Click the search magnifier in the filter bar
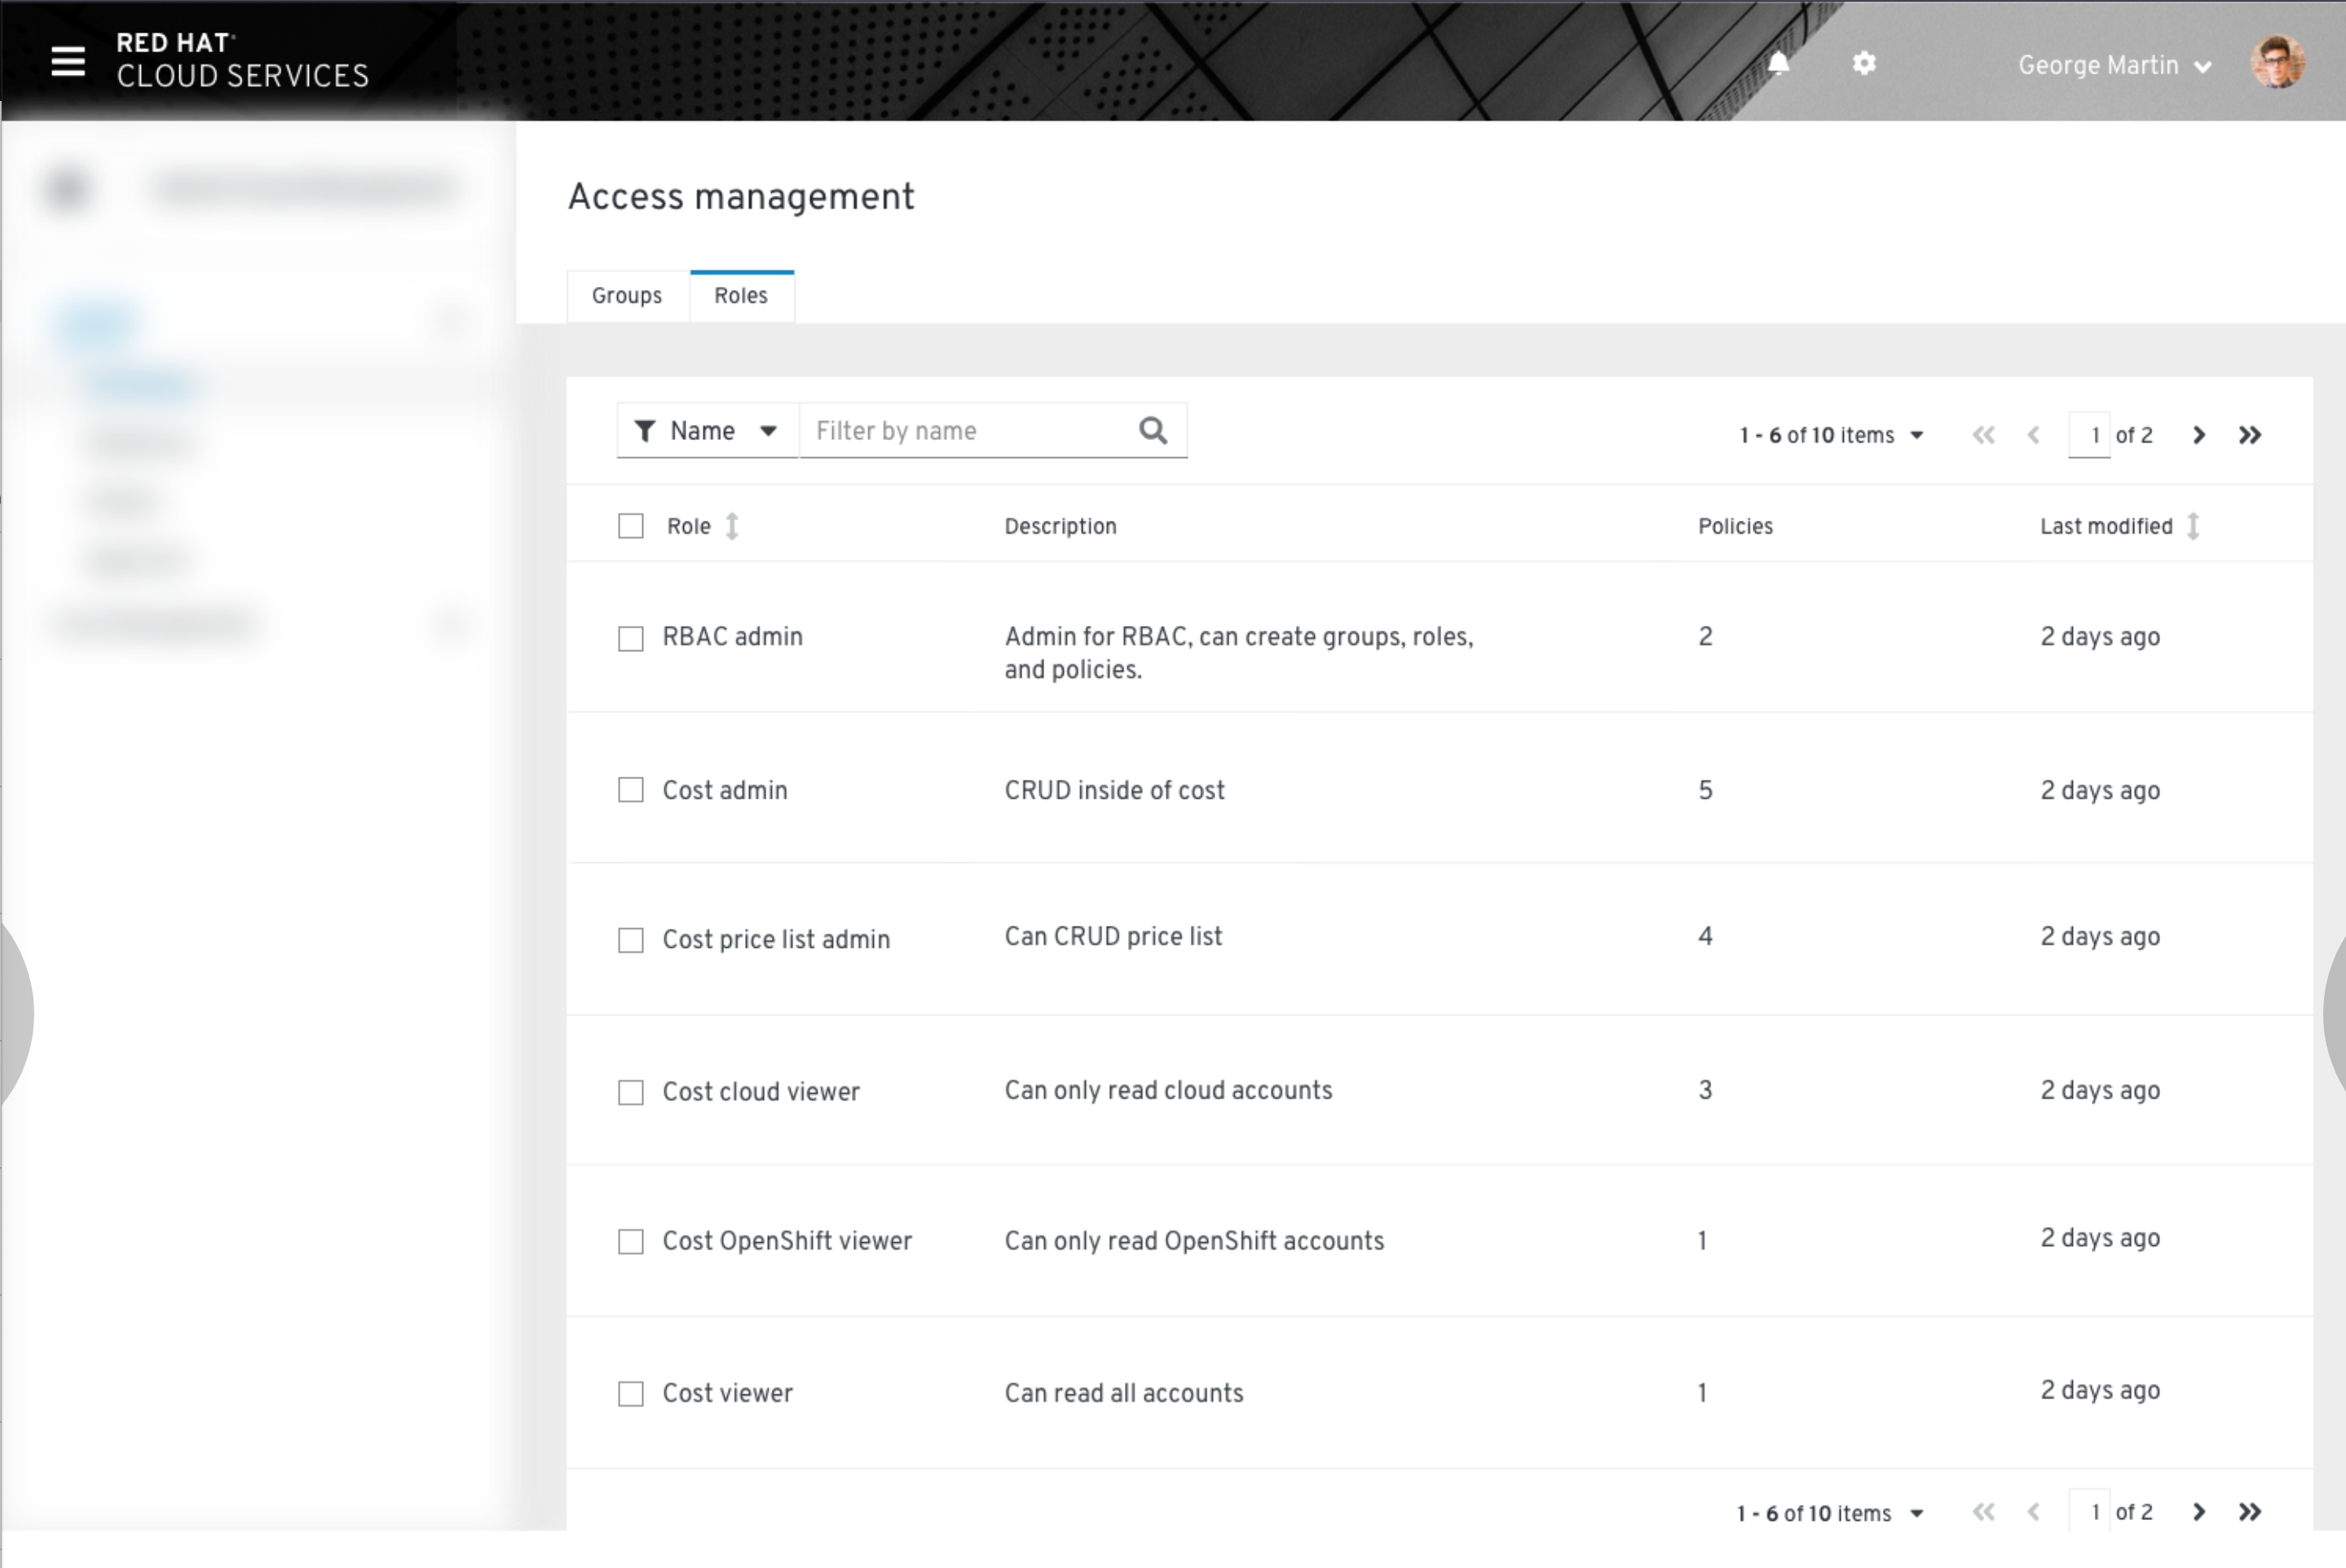 (x=1153, y=430)
